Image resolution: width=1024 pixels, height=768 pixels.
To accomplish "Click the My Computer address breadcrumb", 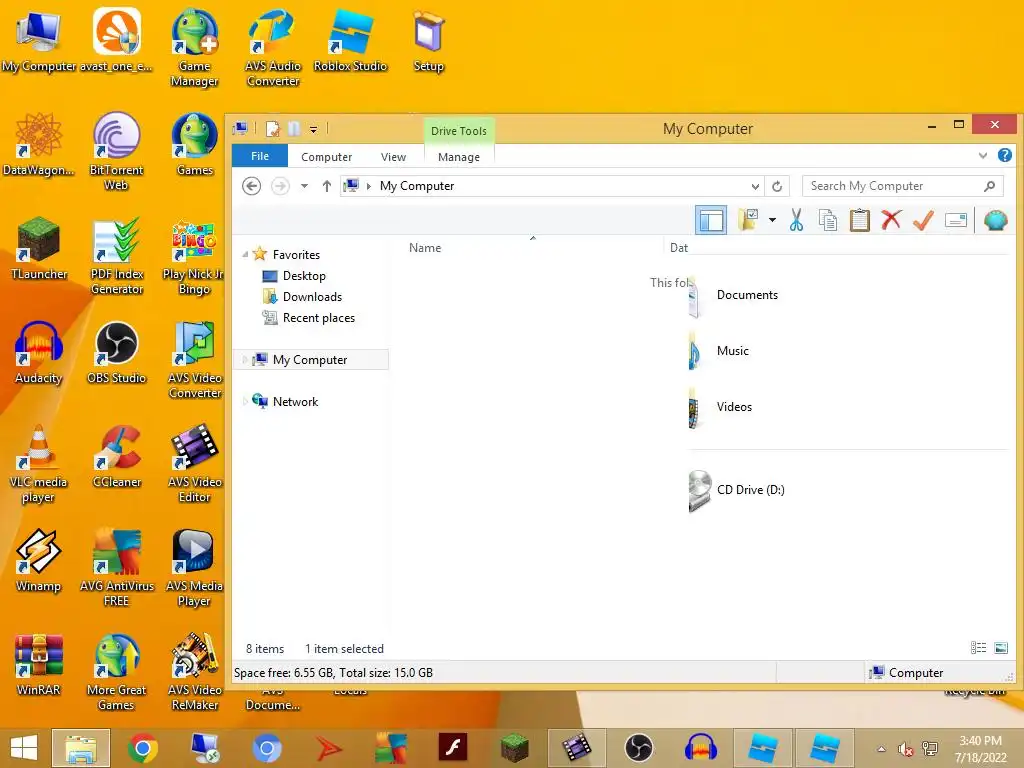I will click(x=417, y=186).
